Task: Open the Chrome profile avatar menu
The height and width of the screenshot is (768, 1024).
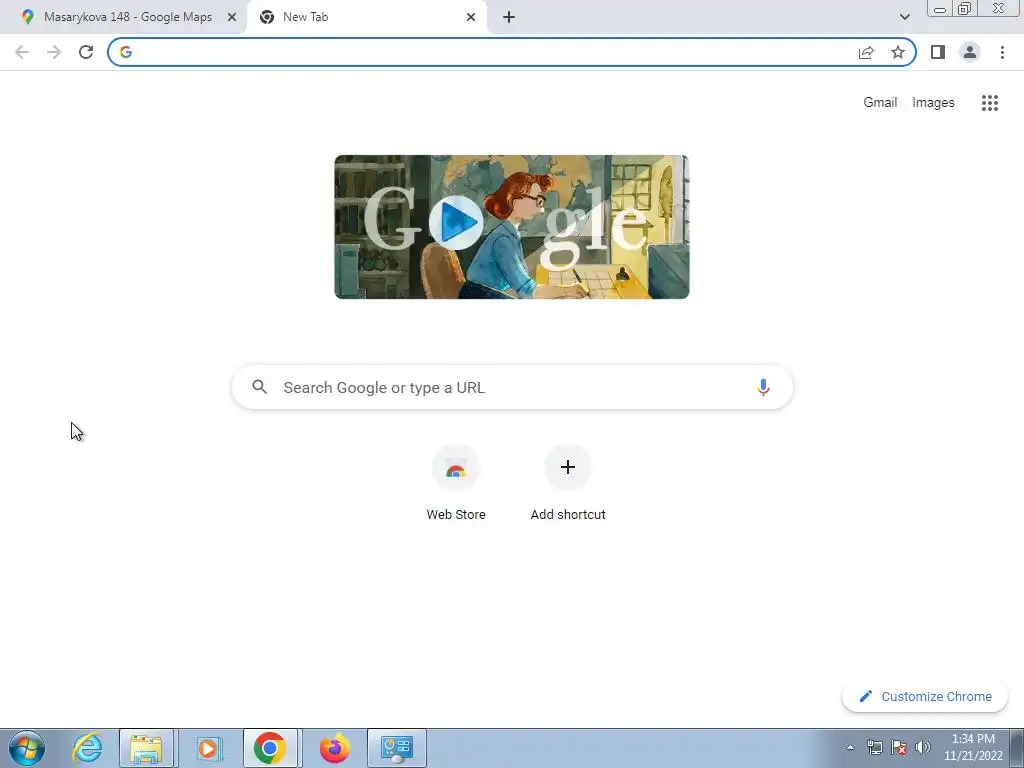Action: pyautogui.click(x=970, y=52)
